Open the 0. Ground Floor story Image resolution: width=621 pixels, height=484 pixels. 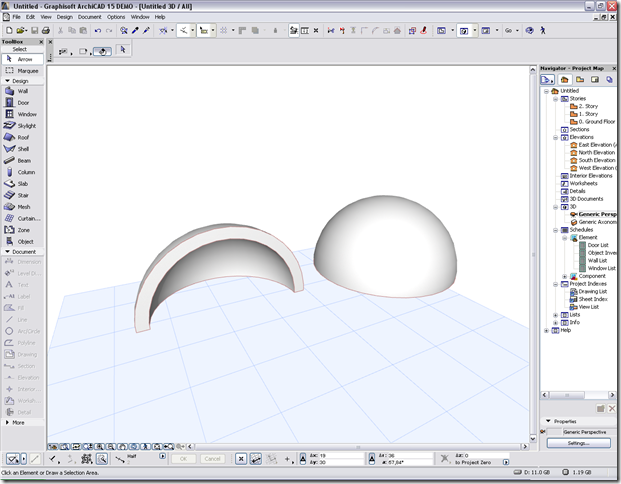[x=596, y=122]
